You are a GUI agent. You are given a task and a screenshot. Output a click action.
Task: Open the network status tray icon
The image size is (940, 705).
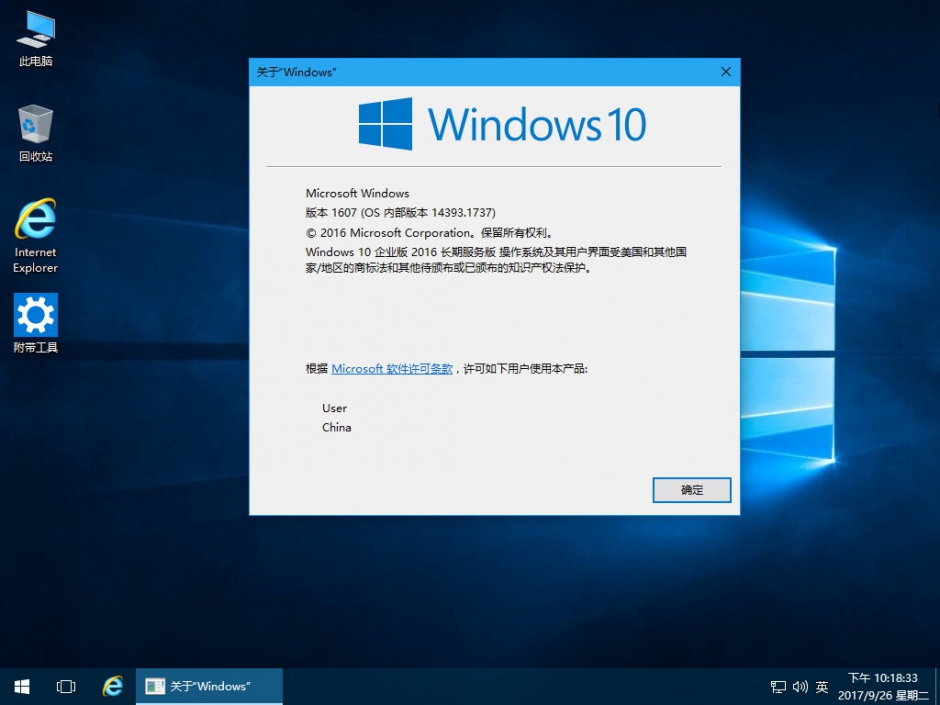[778, 687]
